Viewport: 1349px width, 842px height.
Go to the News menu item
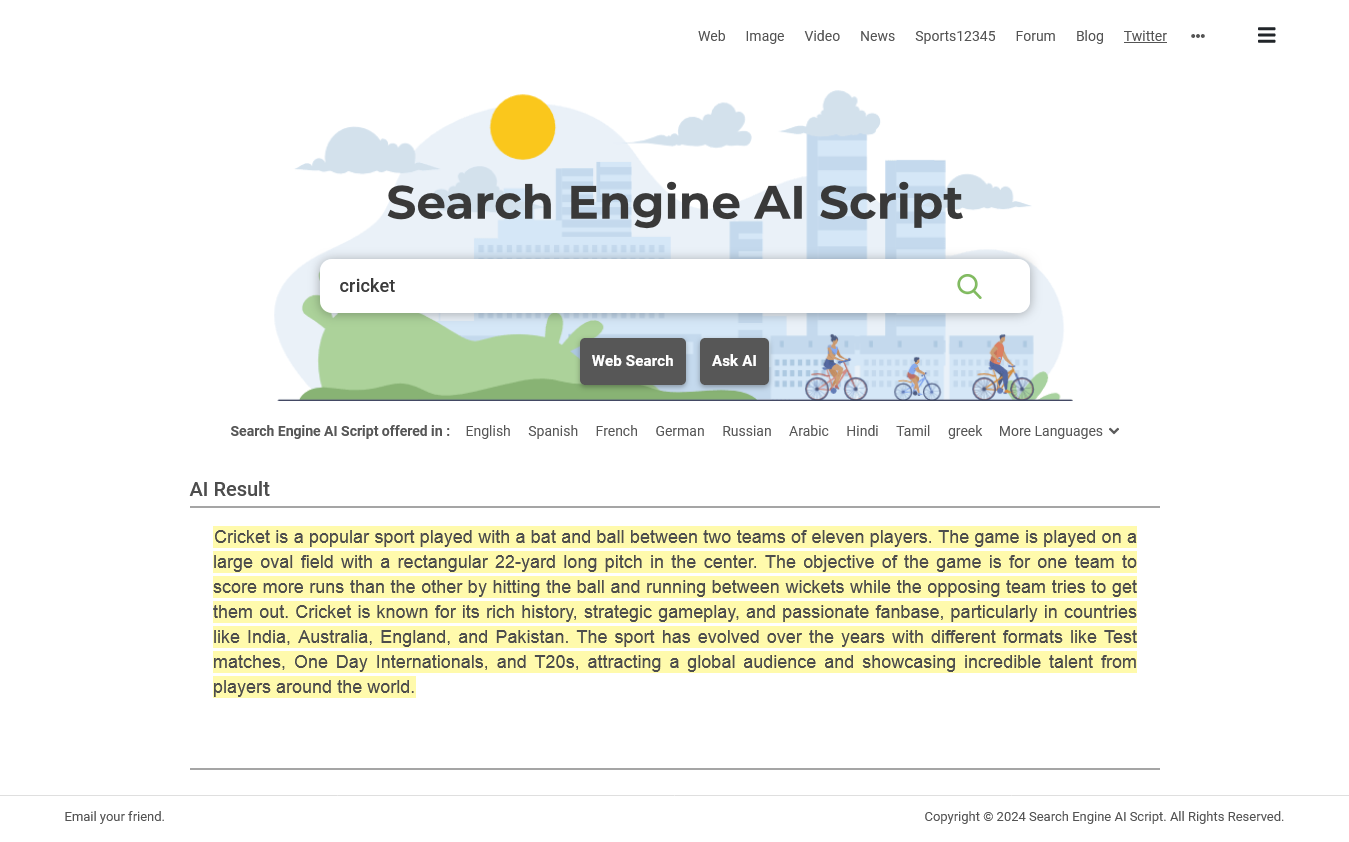pyautogui.click(x=877, y=36)
